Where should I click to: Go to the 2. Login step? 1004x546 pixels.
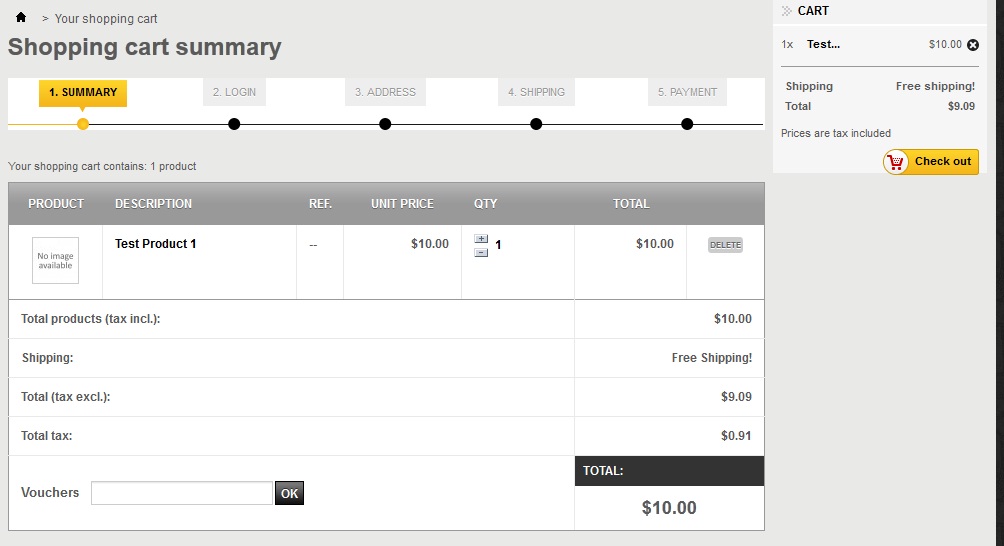(x=234, y=92)
